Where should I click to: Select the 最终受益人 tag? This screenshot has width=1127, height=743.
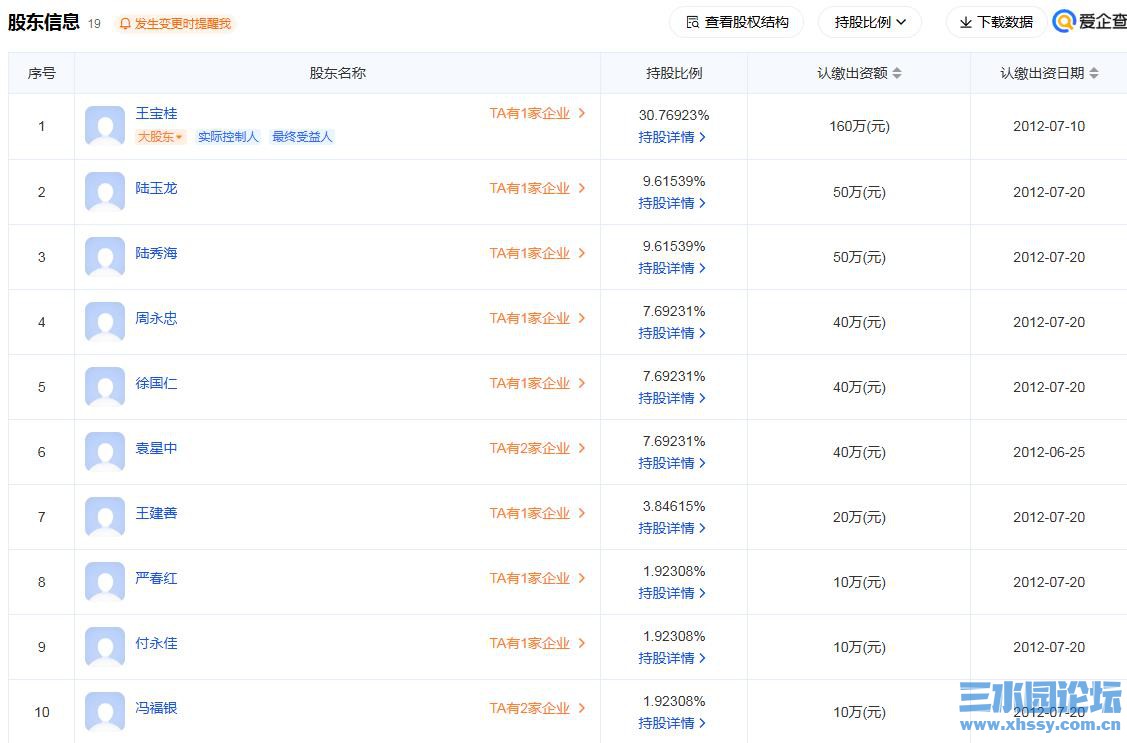300,136
